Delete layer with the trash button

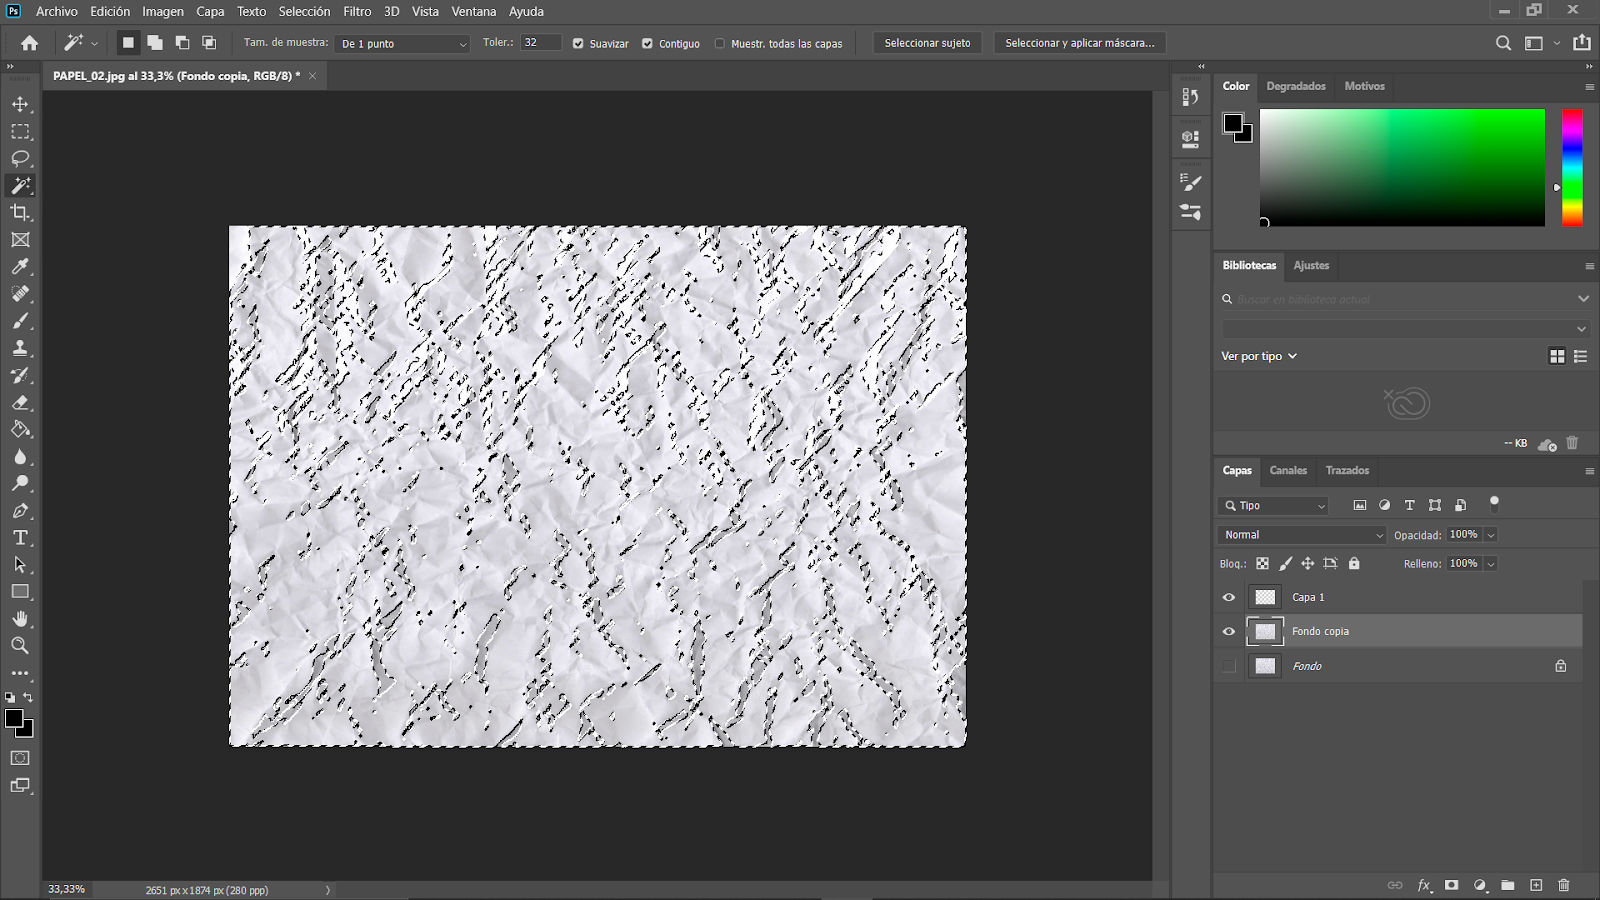click(1564, 885)
